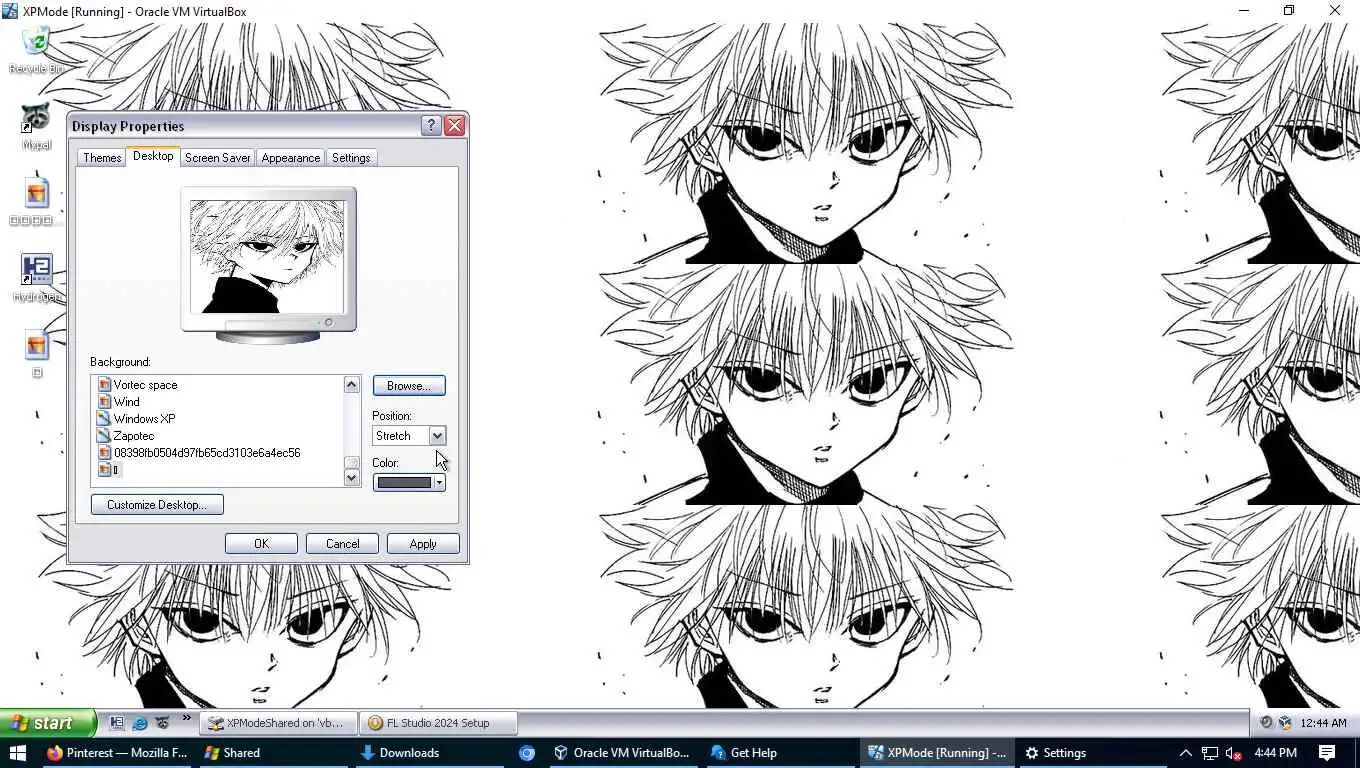Open the Recycle Bin desktop icon
The image size is (1360, 768).
tap(36, 50)
